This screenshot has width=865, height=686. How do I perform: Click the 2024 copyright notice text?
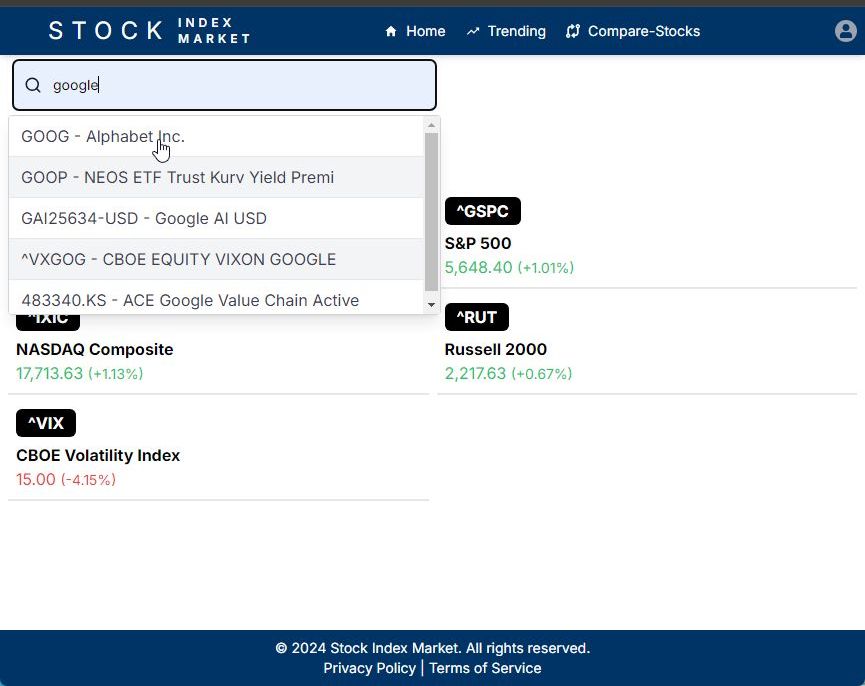pos(432,648)
